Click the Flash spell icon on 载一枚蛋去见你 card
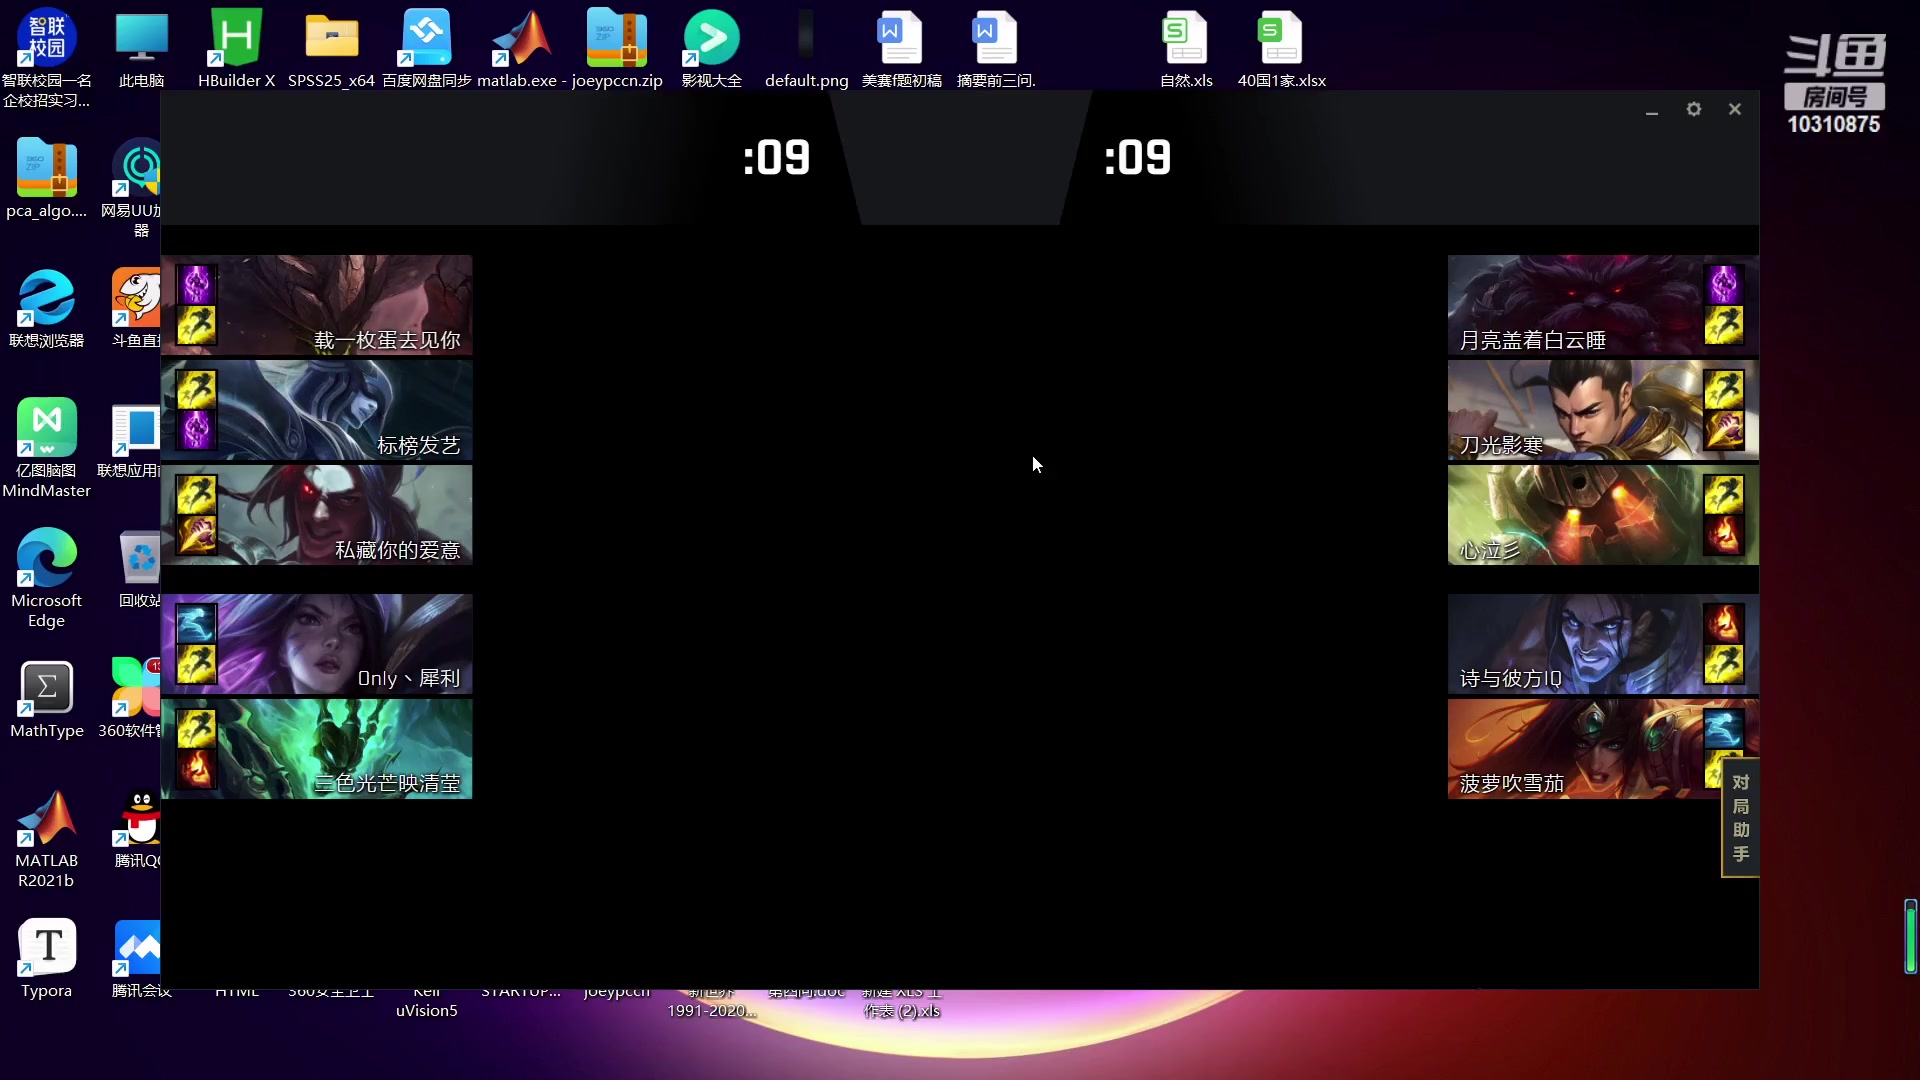Image resolution: width=1920 pixels, height=1080 pixels. (x=196, y=325)
